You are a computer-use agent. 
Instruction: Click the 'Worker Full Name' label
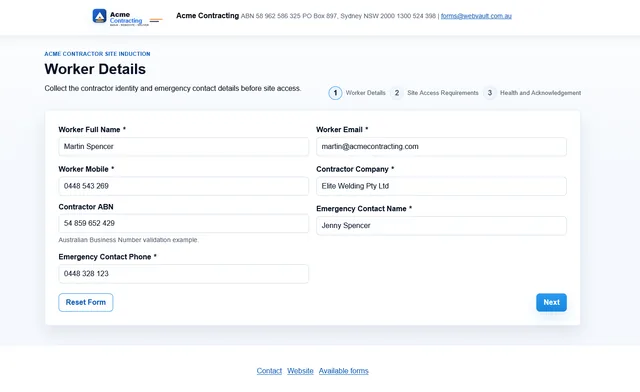[x=92, y=129]
